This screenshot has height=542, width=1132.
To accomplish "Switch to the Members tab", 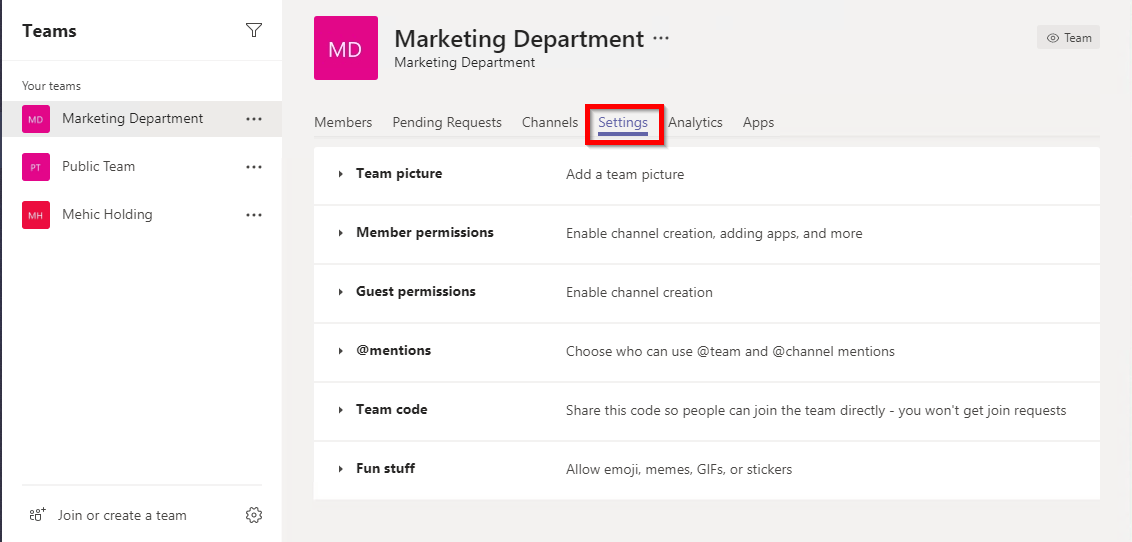I will point(343,122).
